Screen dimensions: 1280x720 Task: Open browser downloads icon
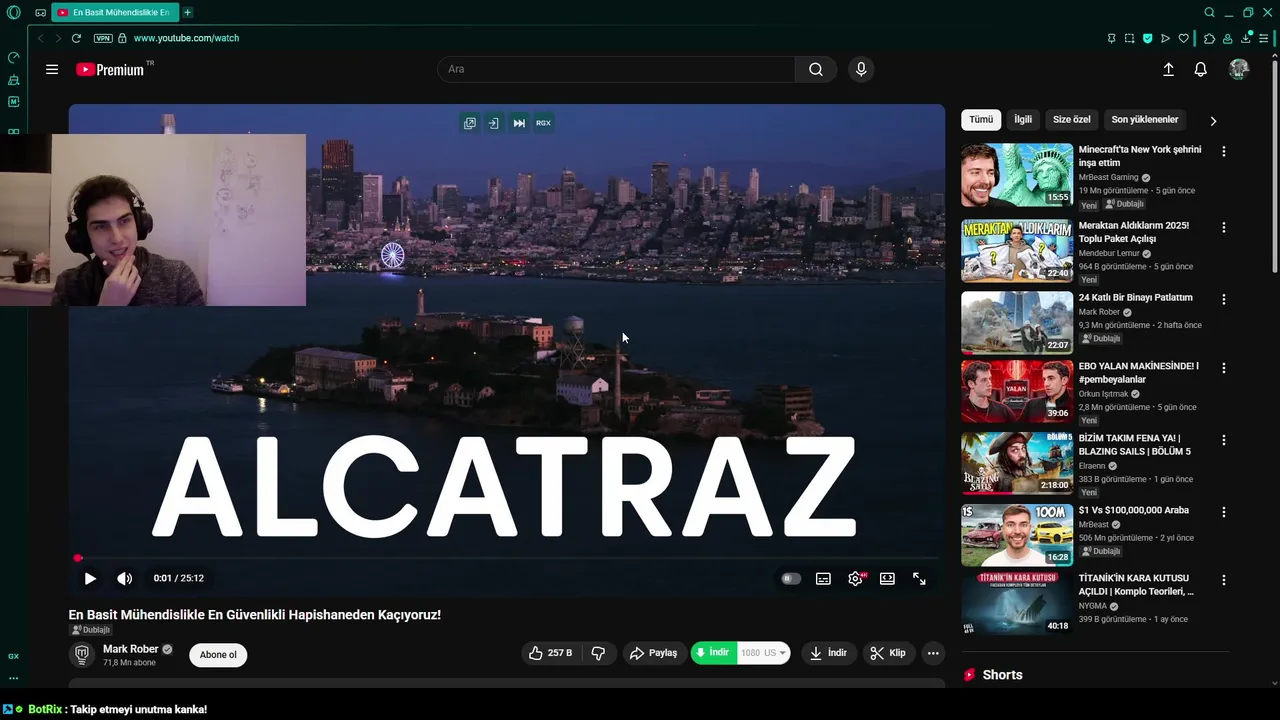coord(1246,38)
